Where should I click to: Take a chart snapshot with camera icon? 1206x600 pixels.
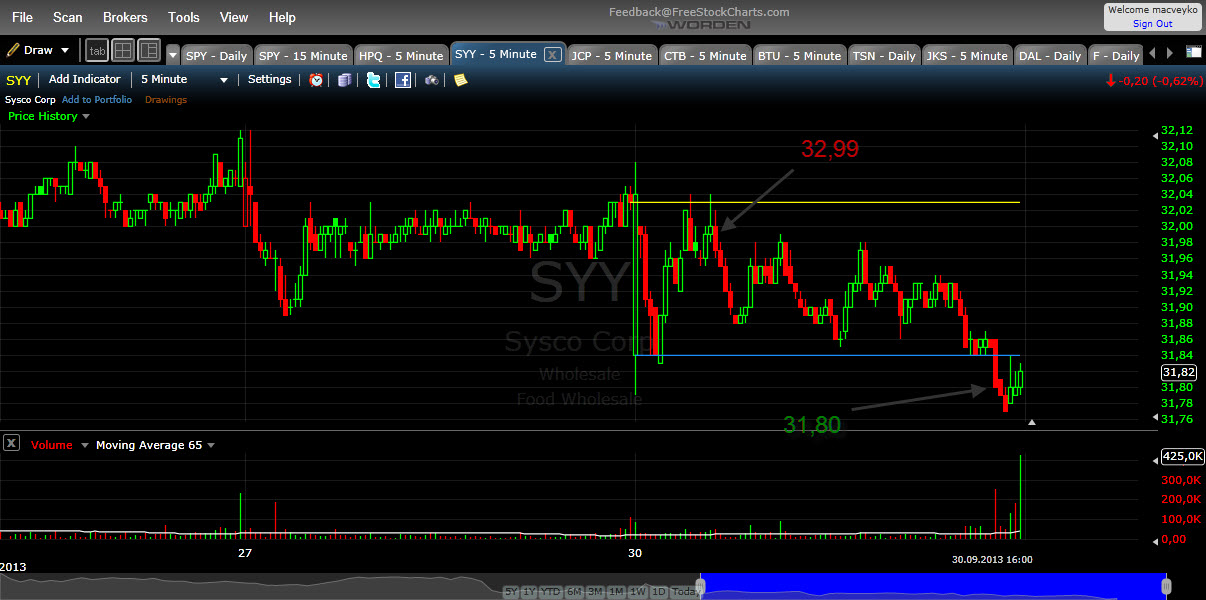432,80
